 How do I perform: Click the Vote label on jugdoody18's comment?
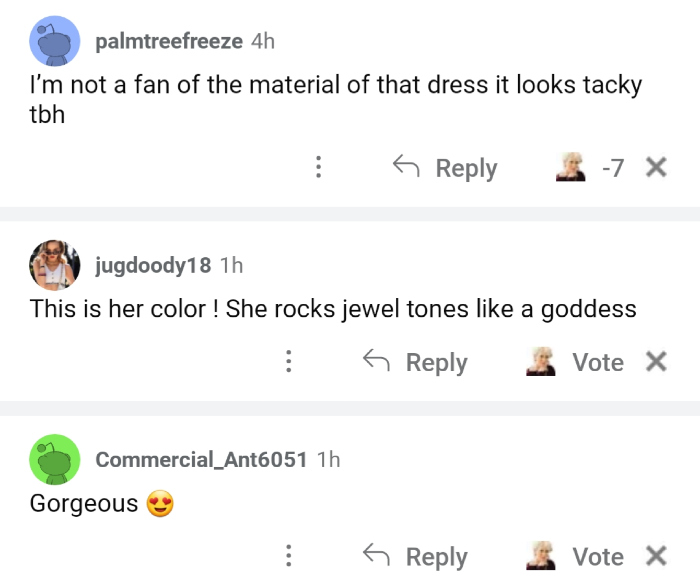(598, 362)
